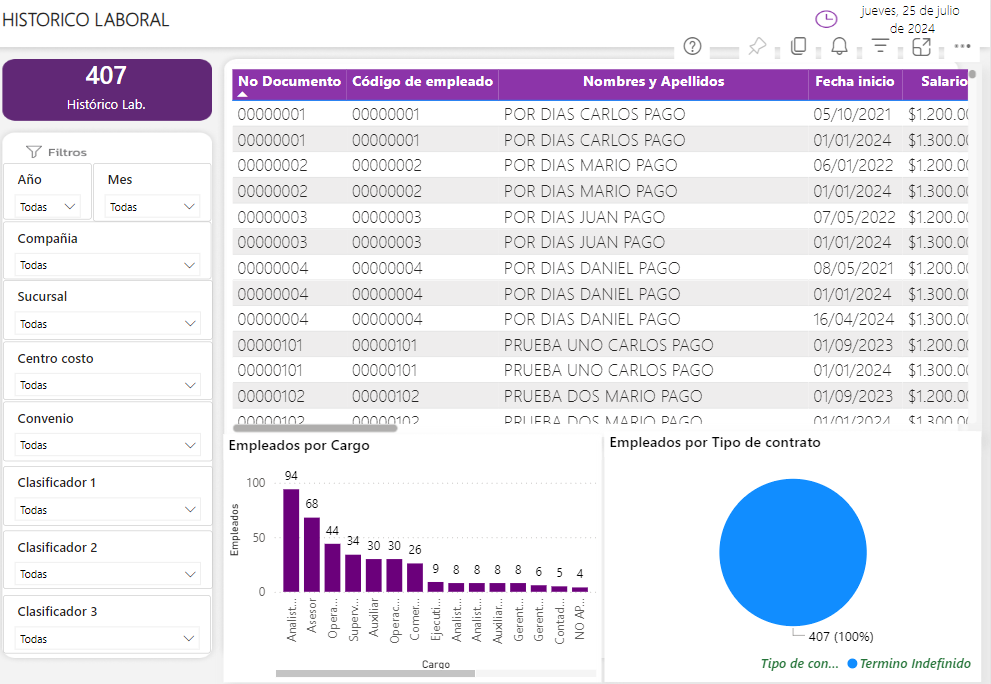Viewport: 991px width, 684px height.
Task: Click the tallest bar labeled 94
Action: [x=291, y=540]
